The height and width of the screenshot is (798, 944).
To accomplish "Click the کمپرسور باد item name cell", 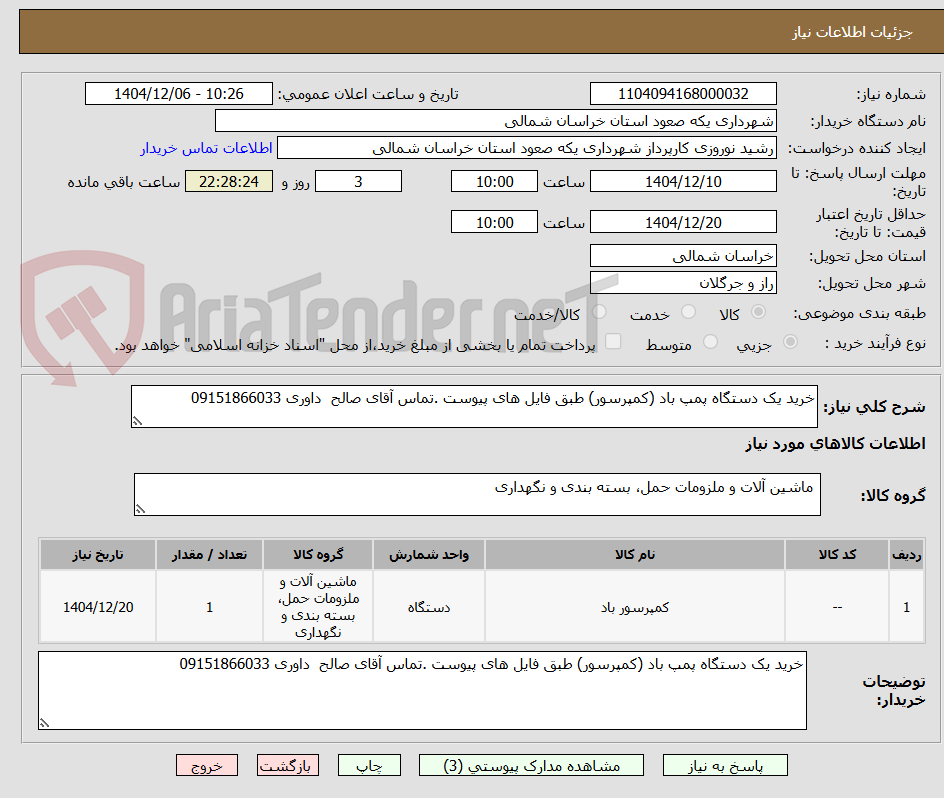I will (x=635, y=607).
